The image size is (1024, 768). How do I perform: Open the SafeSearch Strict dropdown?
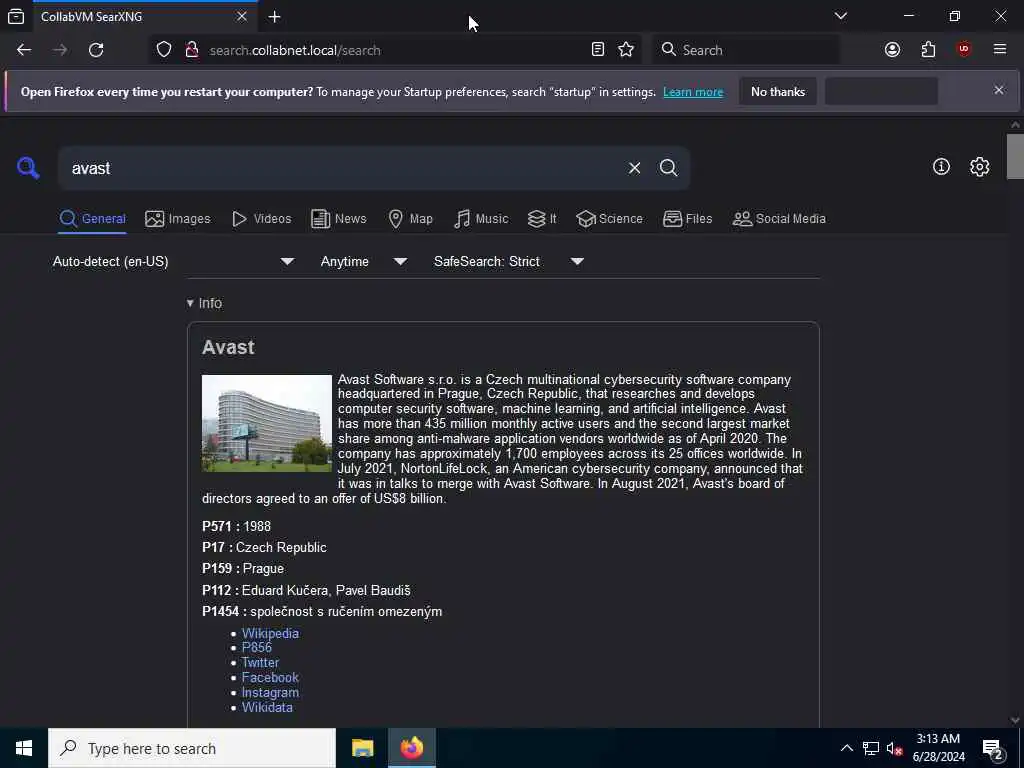click(x=509, y=261)
